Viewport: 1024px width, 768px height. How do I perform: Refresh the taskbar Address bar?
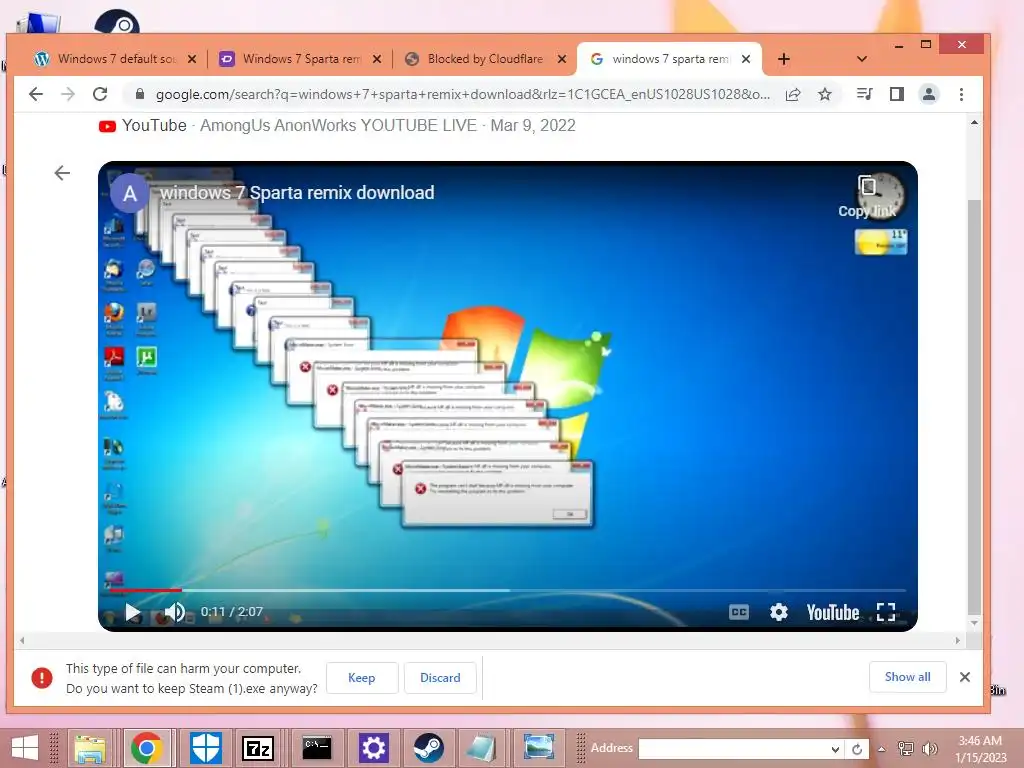pos(857,749)
